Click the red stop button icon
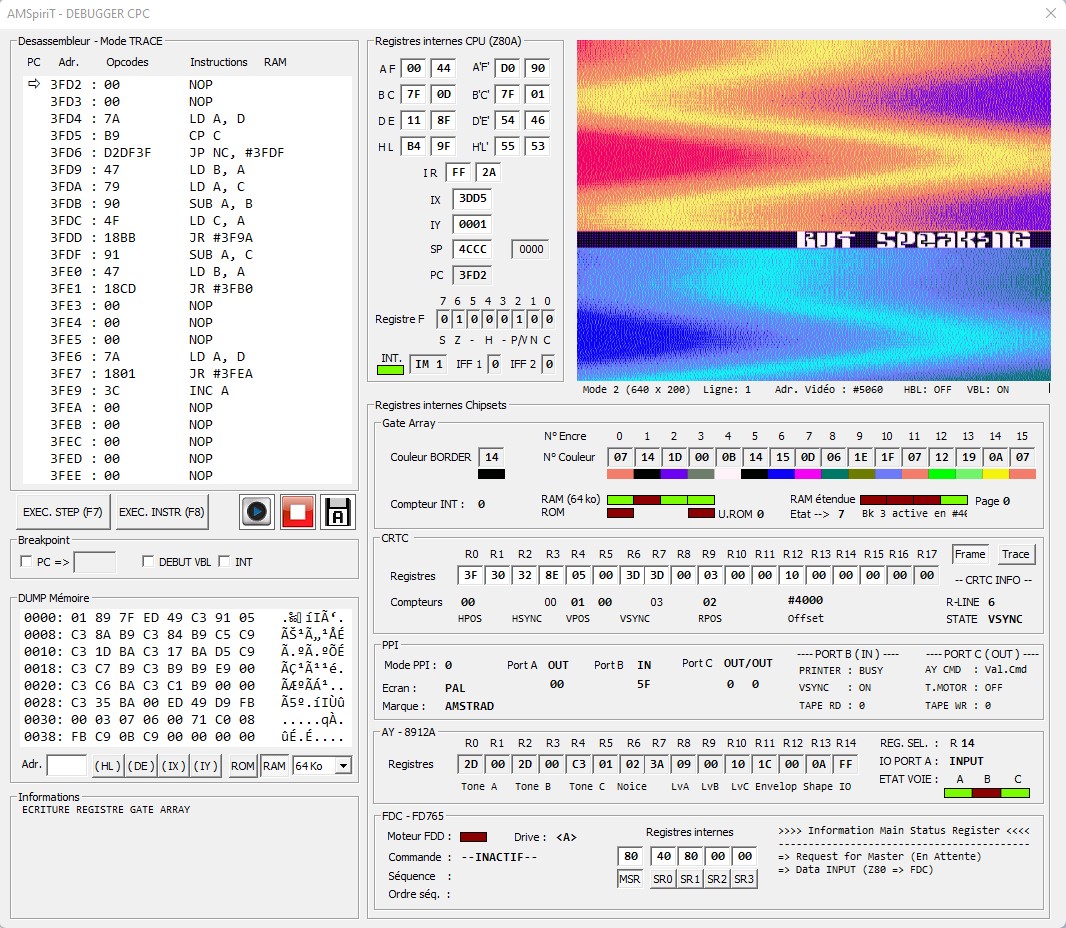Viewport: 1066px width, 928px height. coord(297,512)
